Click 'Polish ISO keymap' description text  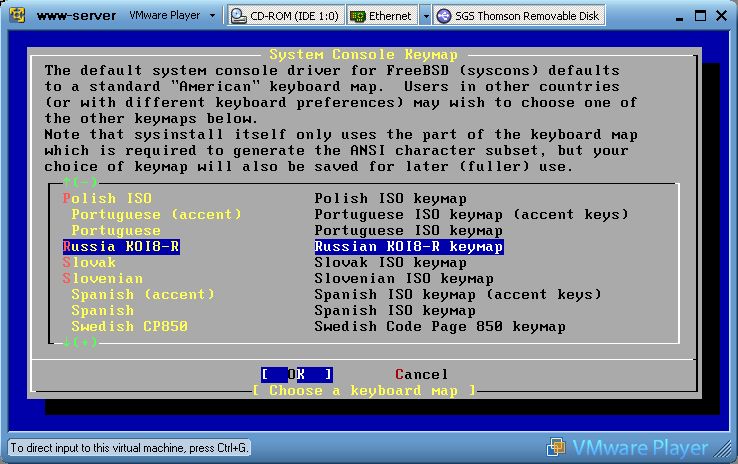391,199
